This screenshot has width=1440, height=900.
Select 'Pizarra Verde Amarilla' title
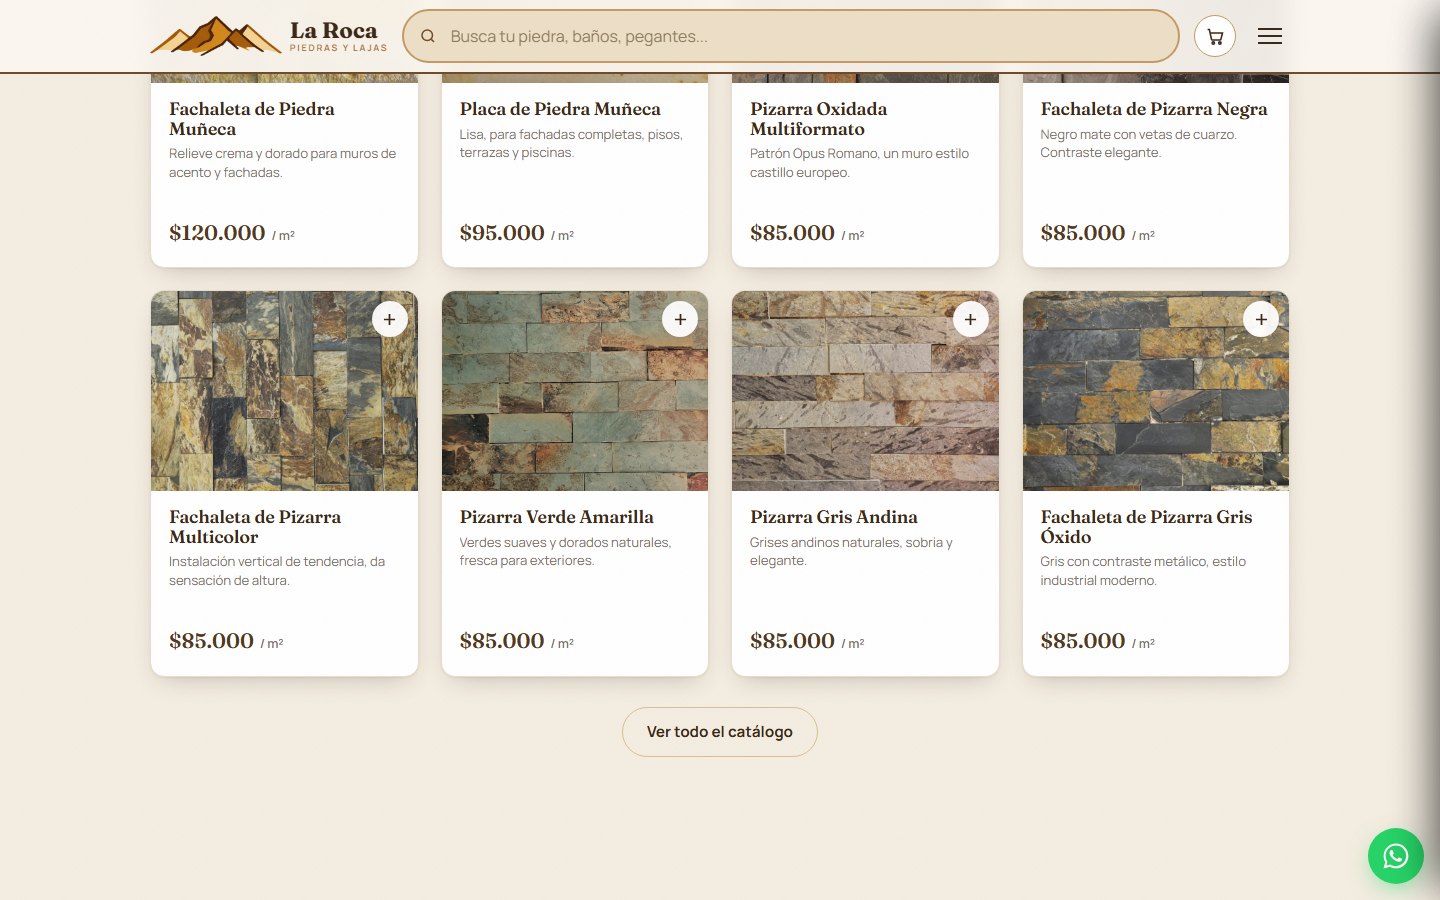[x=557, y=517]
